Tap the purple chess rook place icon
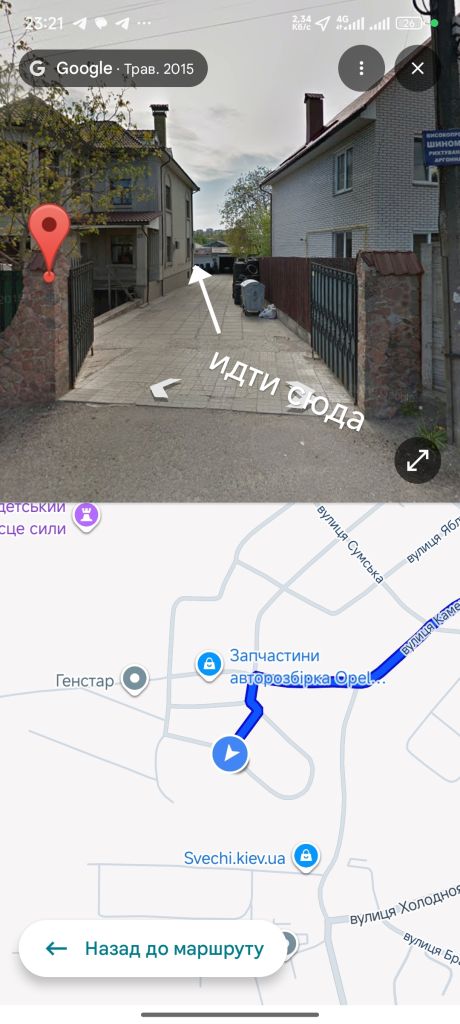The width and height of the screenshot is (460, 1024). (x=86, y=516)
